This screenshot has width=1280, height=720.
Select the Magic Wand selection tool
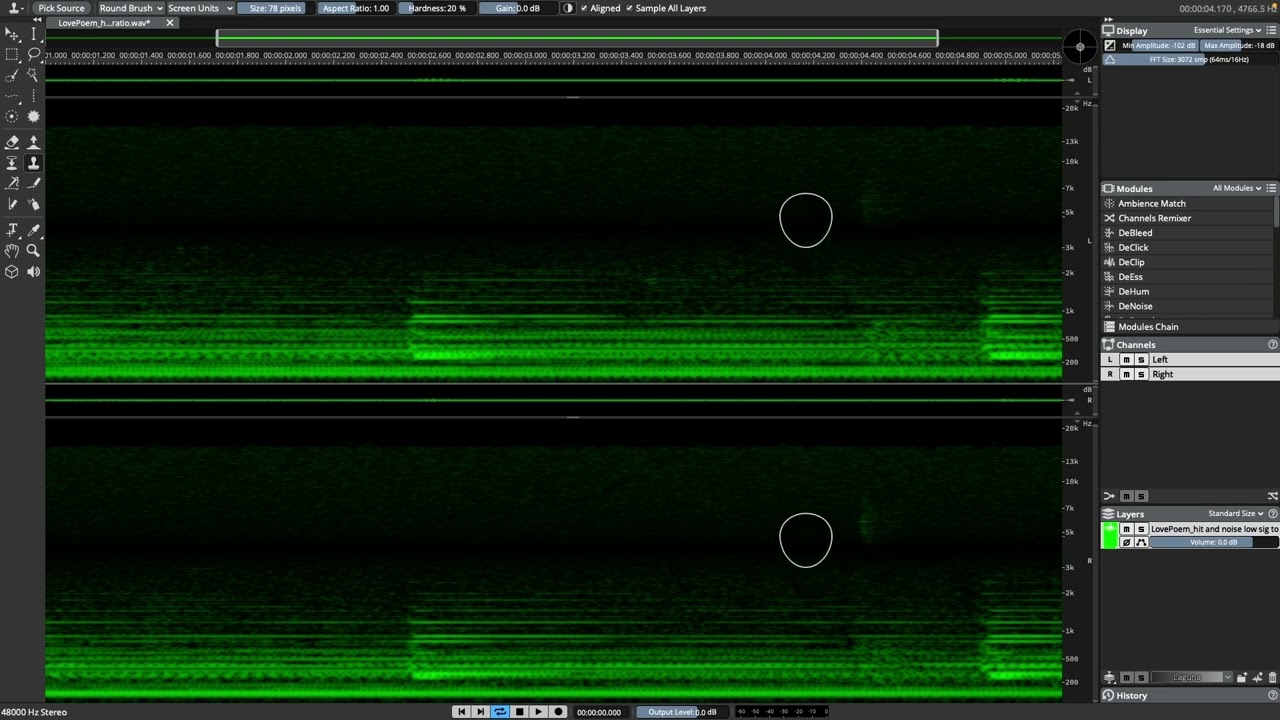(x=33, y=75)
